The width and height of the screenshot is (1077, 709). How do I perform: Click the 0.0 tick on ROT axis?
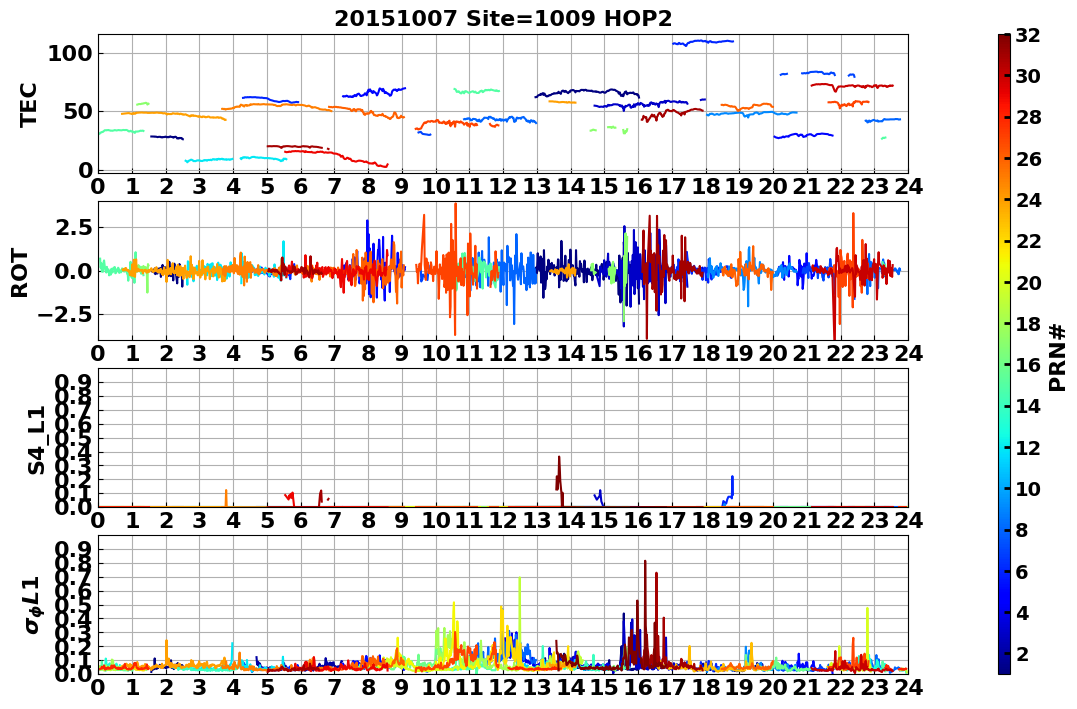tap(74, 271)
